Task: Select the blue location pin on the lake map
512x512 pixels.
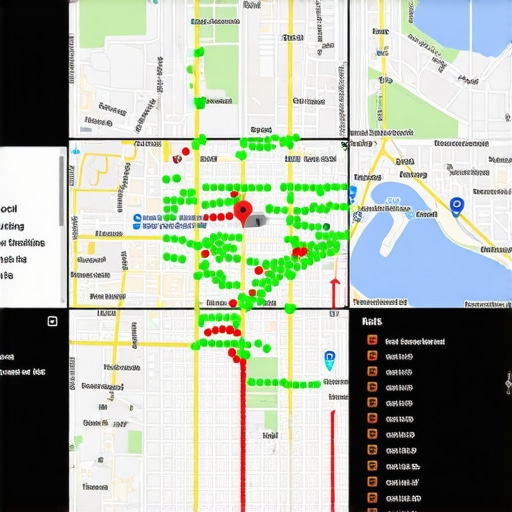Action: (x=456, y=207)
